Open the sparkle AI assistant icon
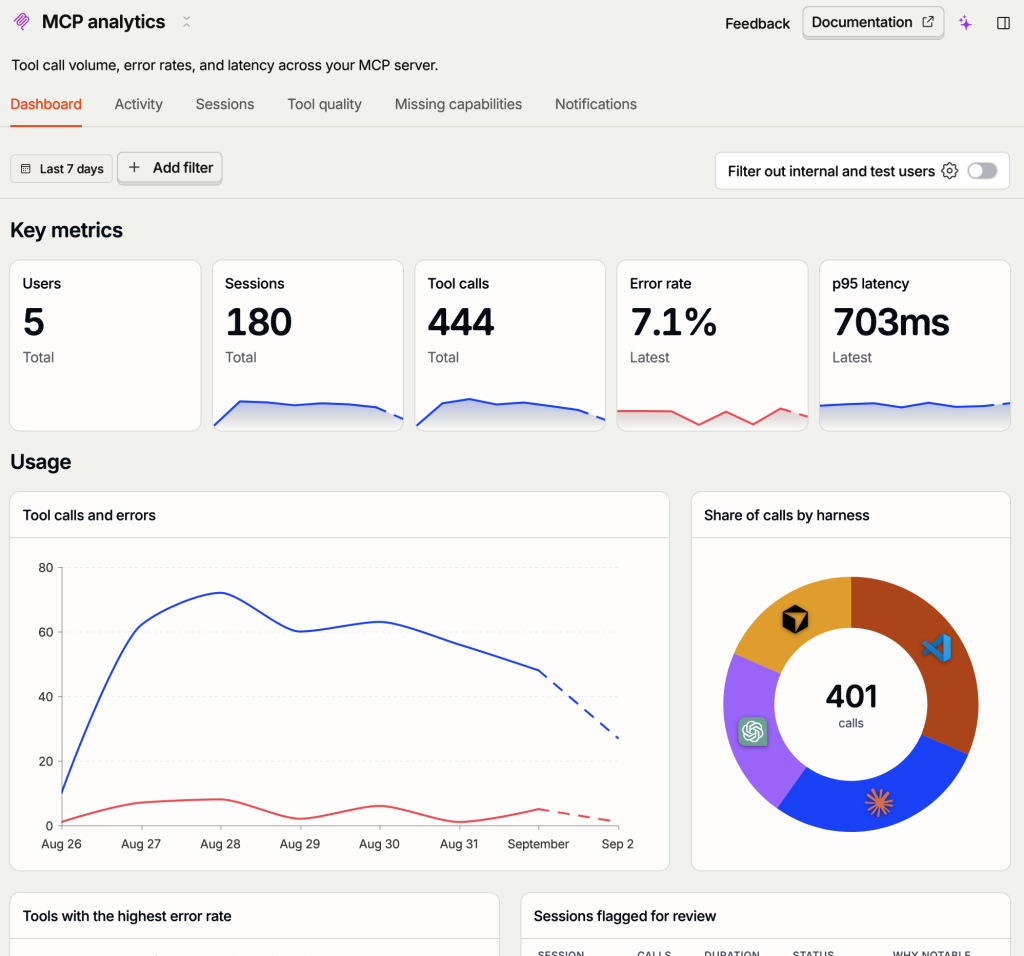The width and height of the screenshot is (1024, 956). click(x=965, y=23)
